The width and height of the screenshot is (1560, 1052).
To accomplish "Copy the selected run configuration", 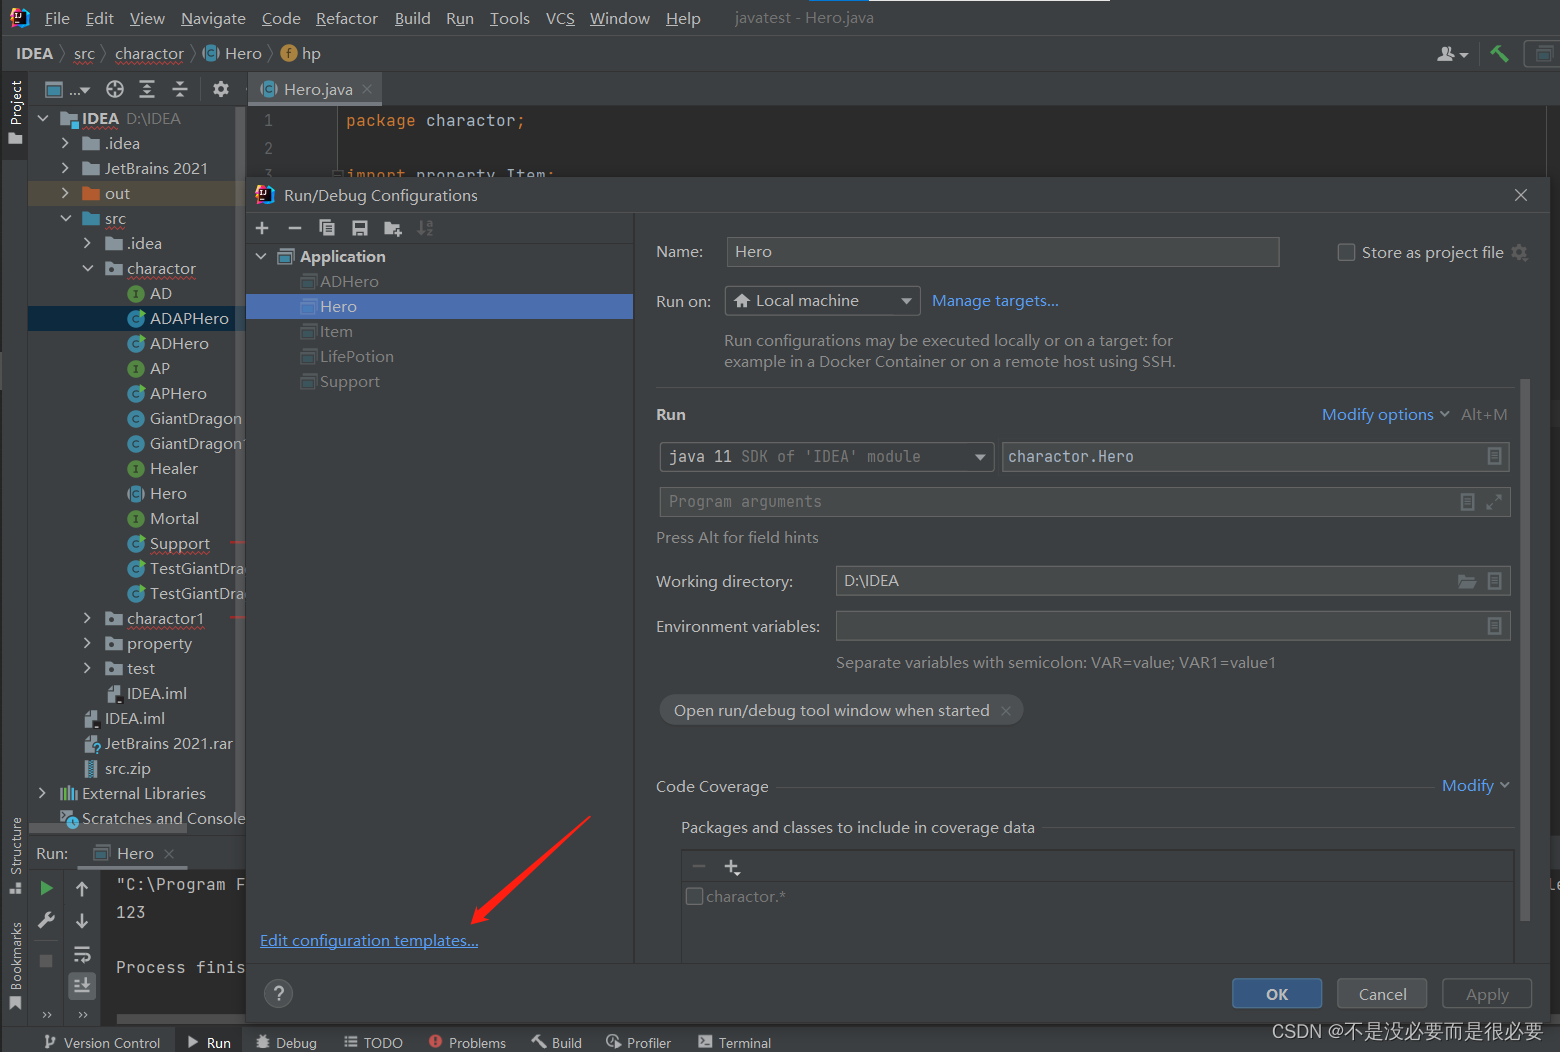I will point(327,228).
